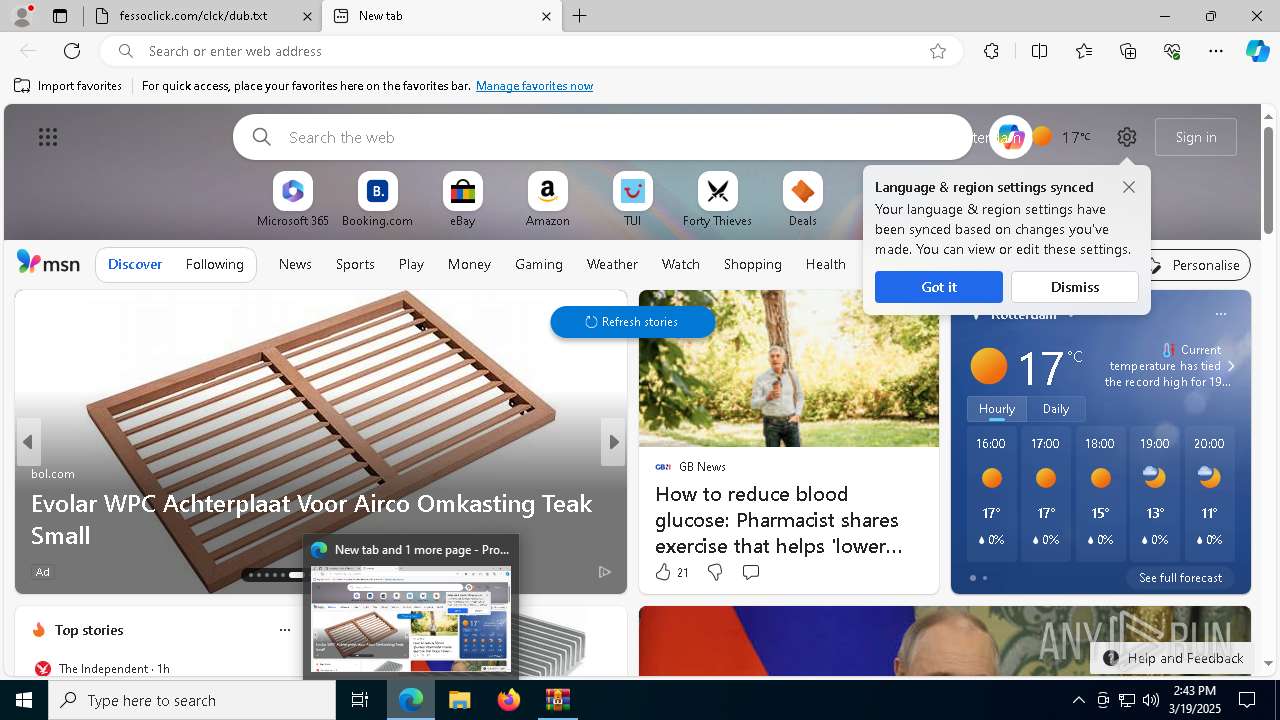The width and height of the screenshot is (1280, 720).
Task: Open Browser essentials heart icon
Action: [1172, 51]
